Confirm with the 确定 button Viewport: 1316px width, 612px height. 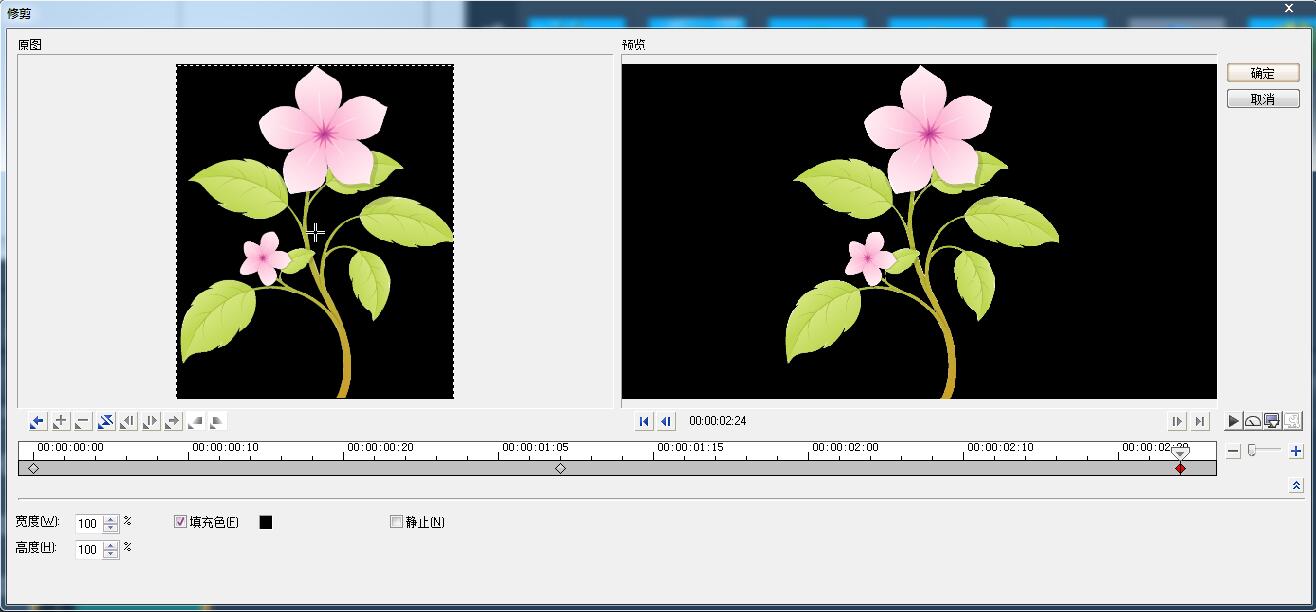1263,73
